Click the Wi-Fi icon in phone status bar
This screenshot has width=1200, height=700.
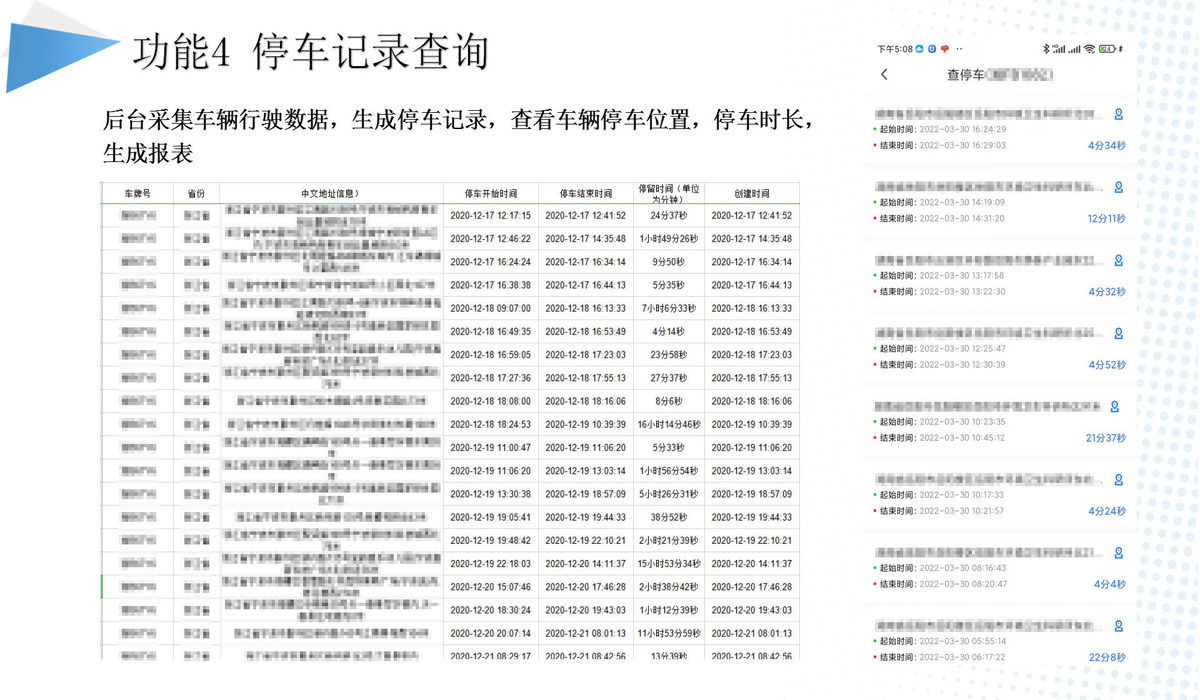click(x=1089, y=49)
